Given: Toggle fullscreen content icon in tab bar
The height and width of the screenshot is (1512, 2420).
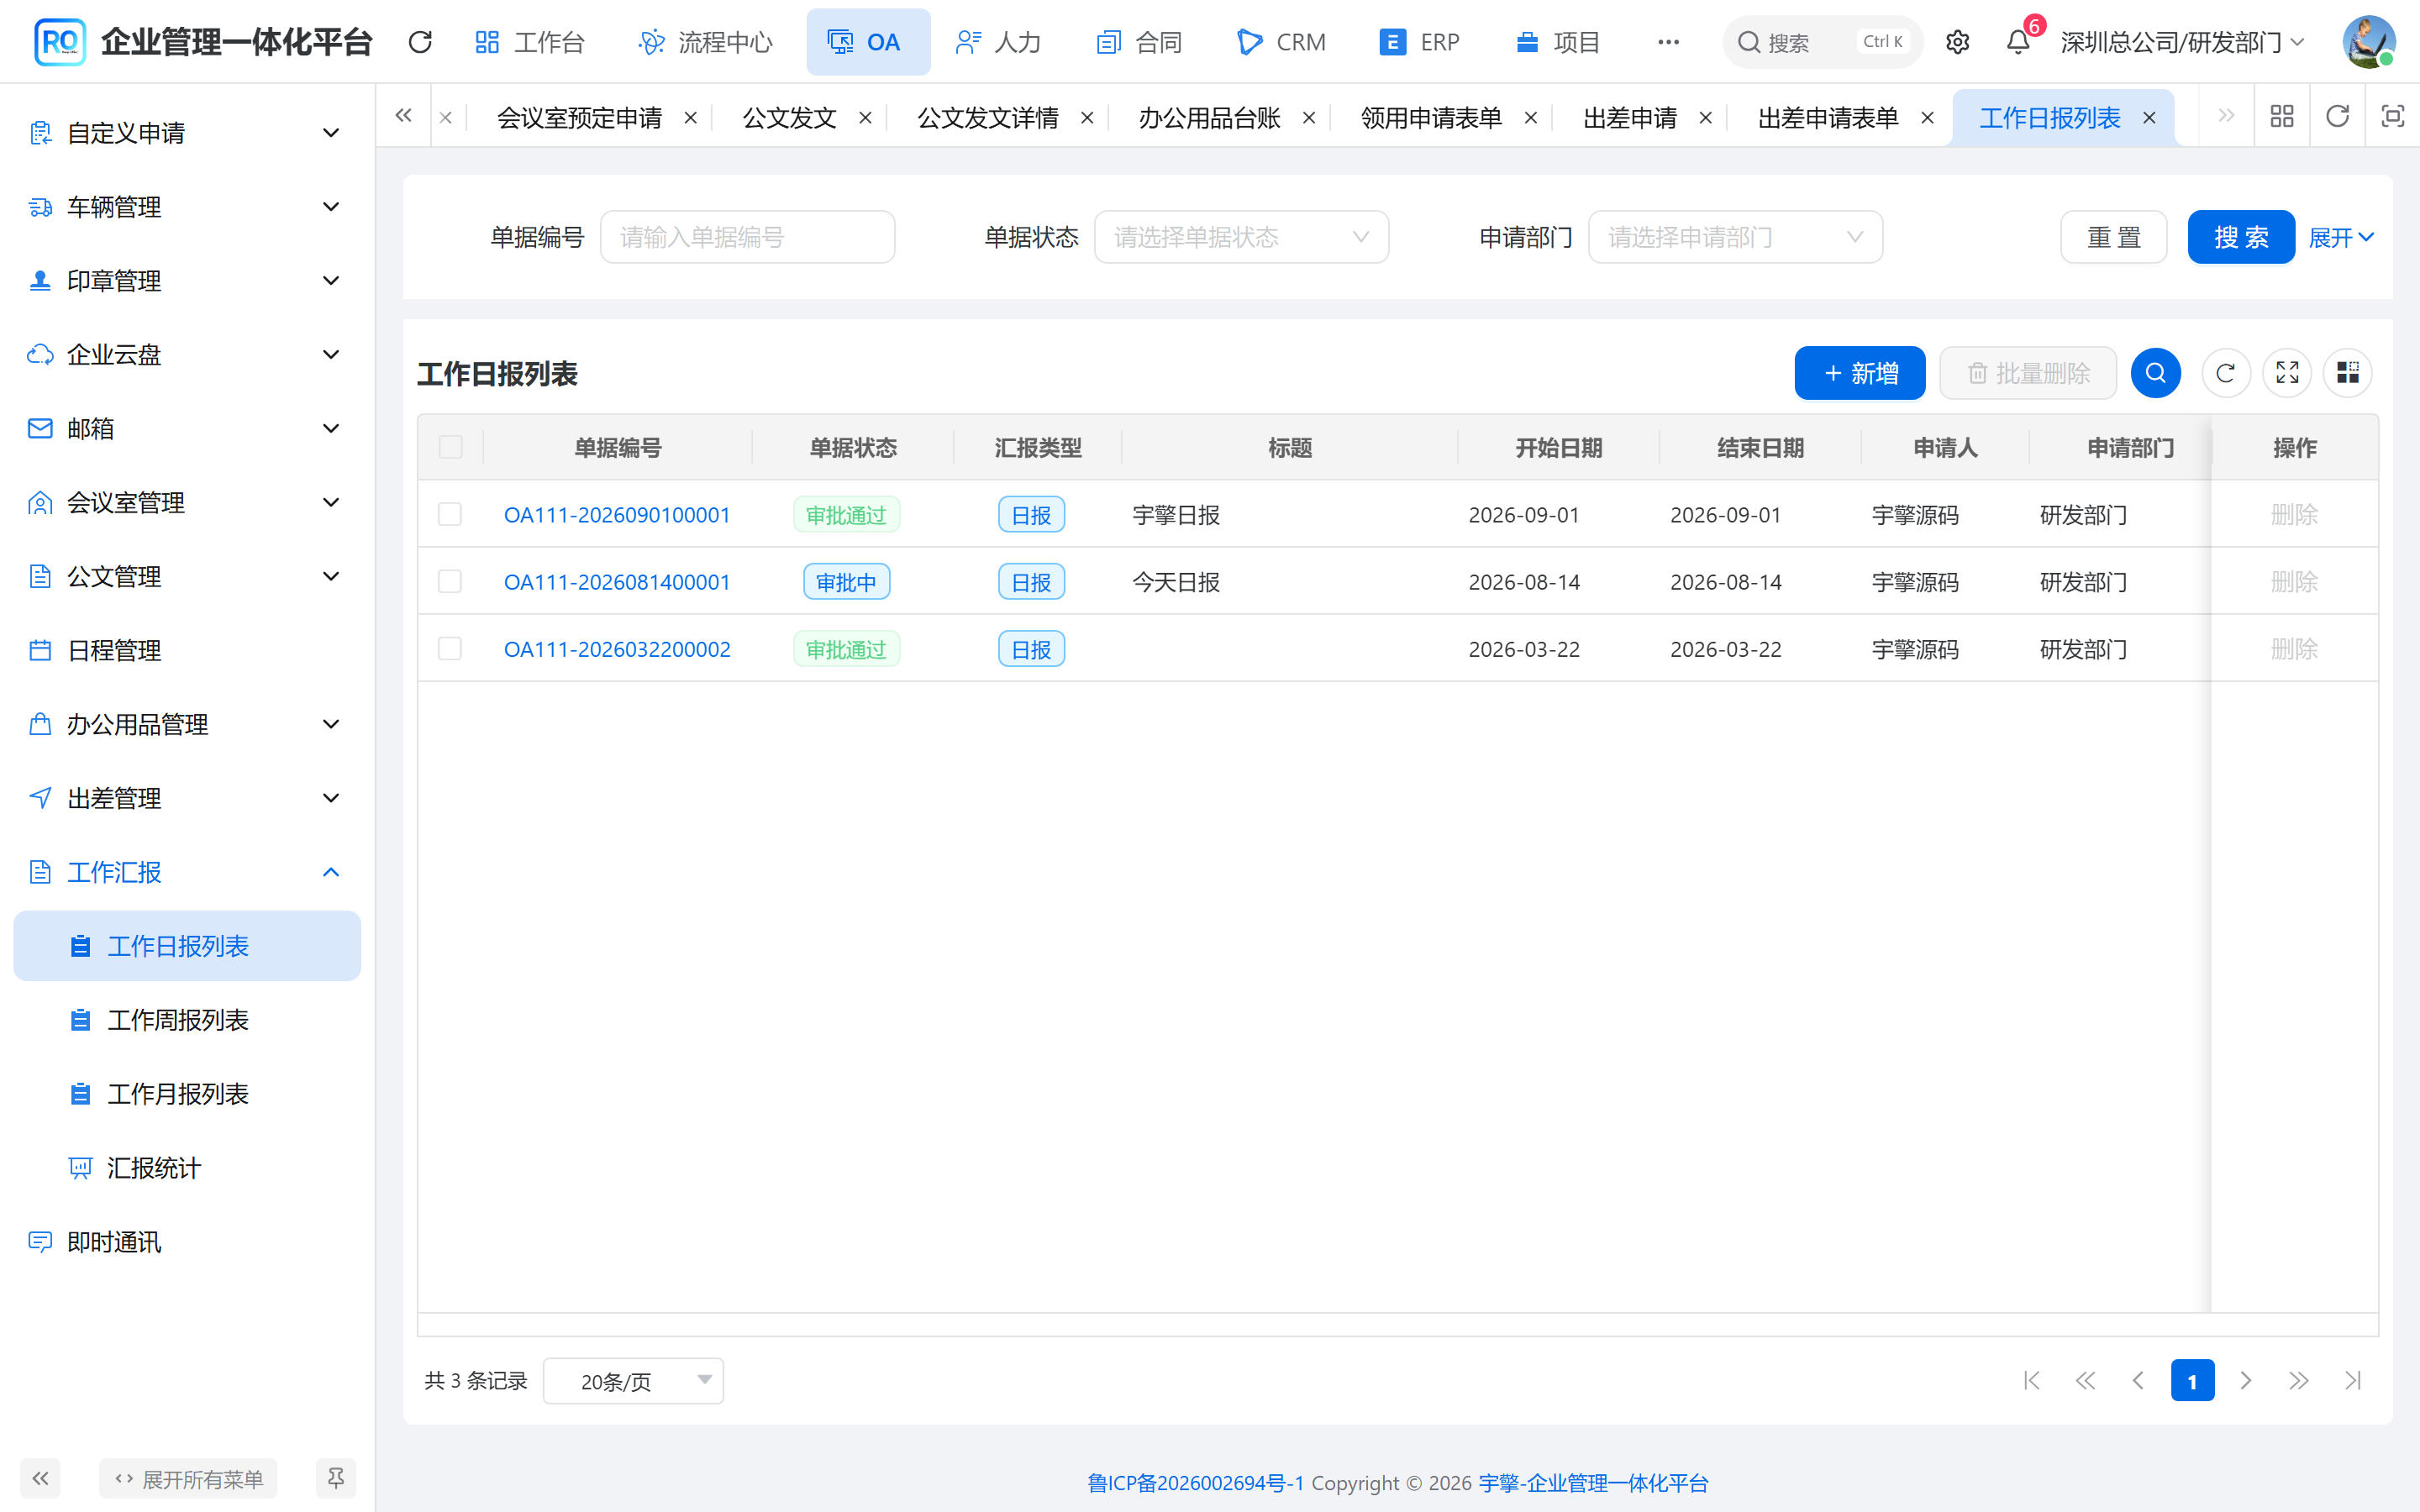Looking at the screenshot, I should coord(2392,117).
